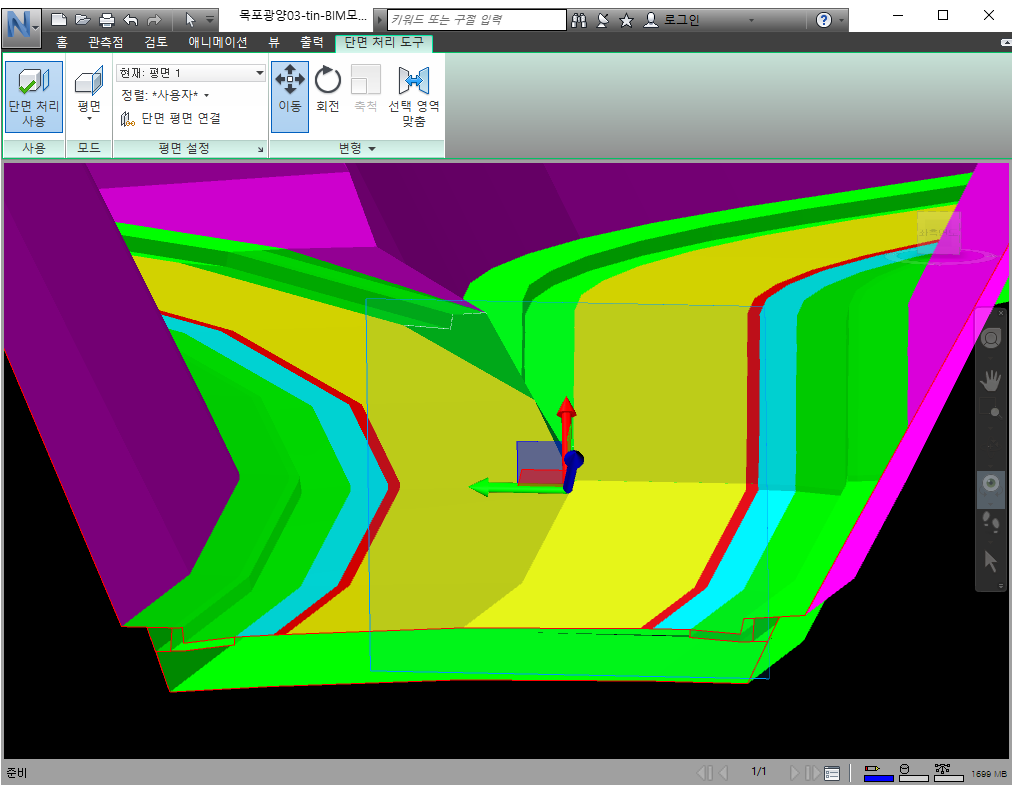1013x786 pixels.
Task: Select the Pan hand tool in navigation bar
Action: pyautogui.click(x=990, y=380)
